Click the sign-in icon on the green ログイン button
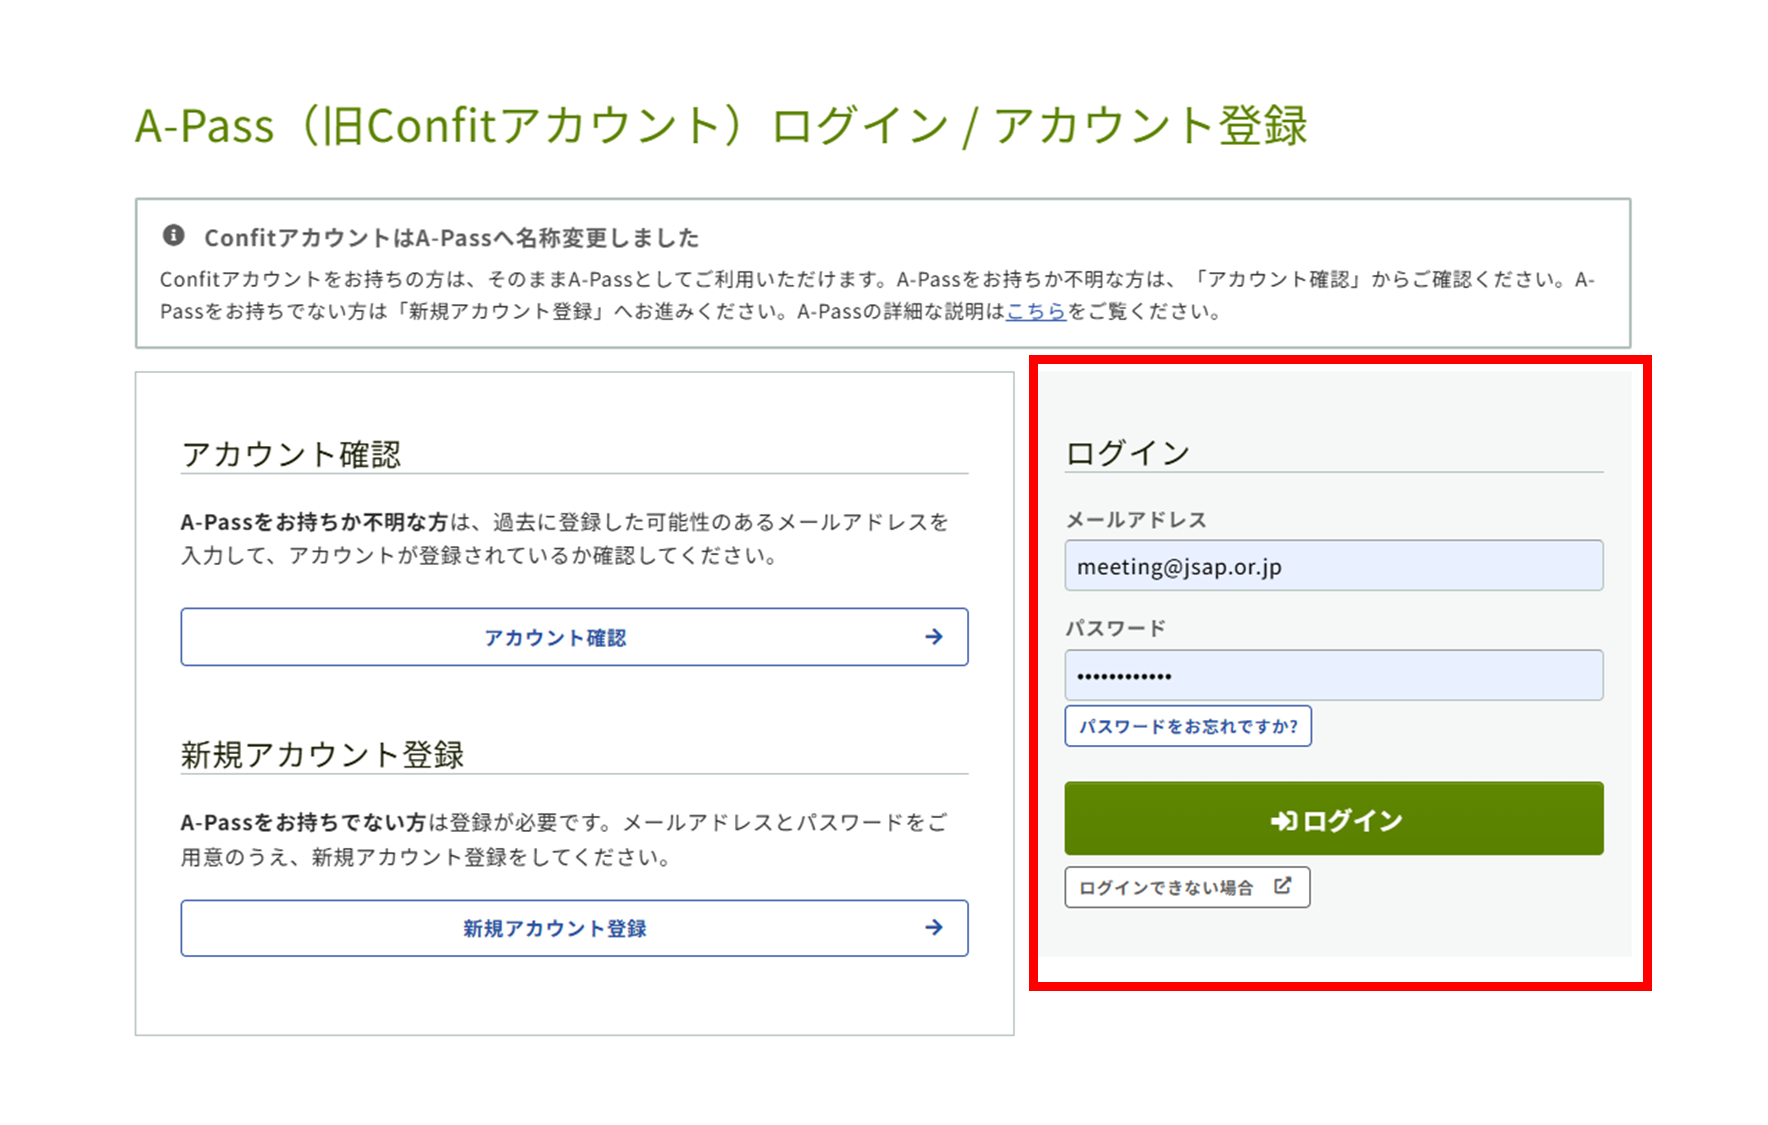Screen dimensions: 1768x1125 click(1282, 821)
